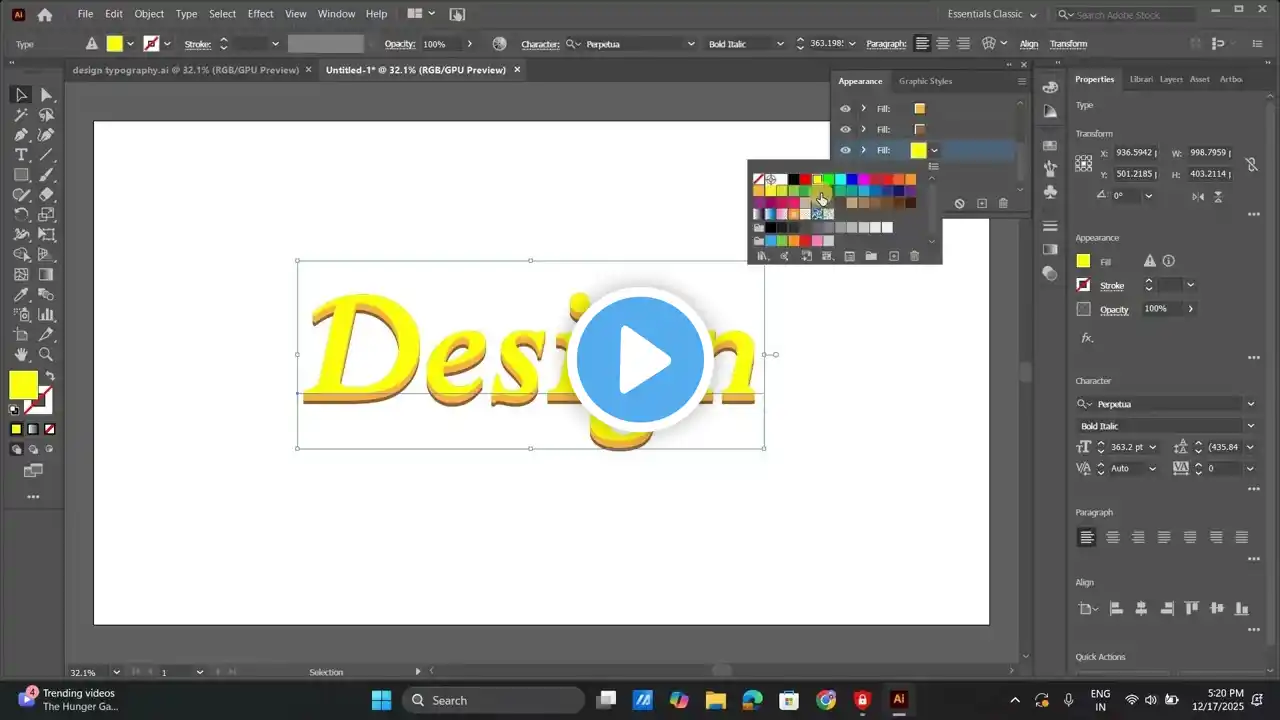
Task: Open the Symbols panel (club icon) in dock
Action: (x=1050, y=191)
